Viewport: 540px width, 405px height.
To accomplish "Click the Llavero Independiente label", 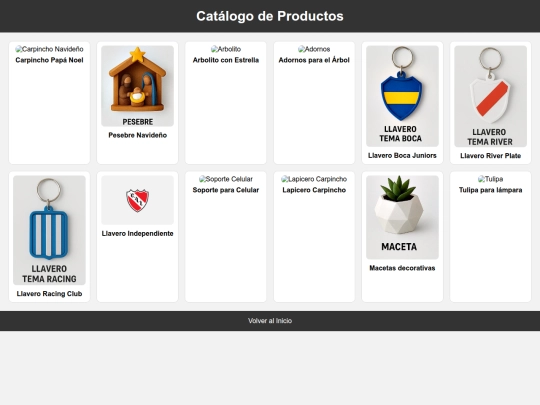I will (137, 233).
